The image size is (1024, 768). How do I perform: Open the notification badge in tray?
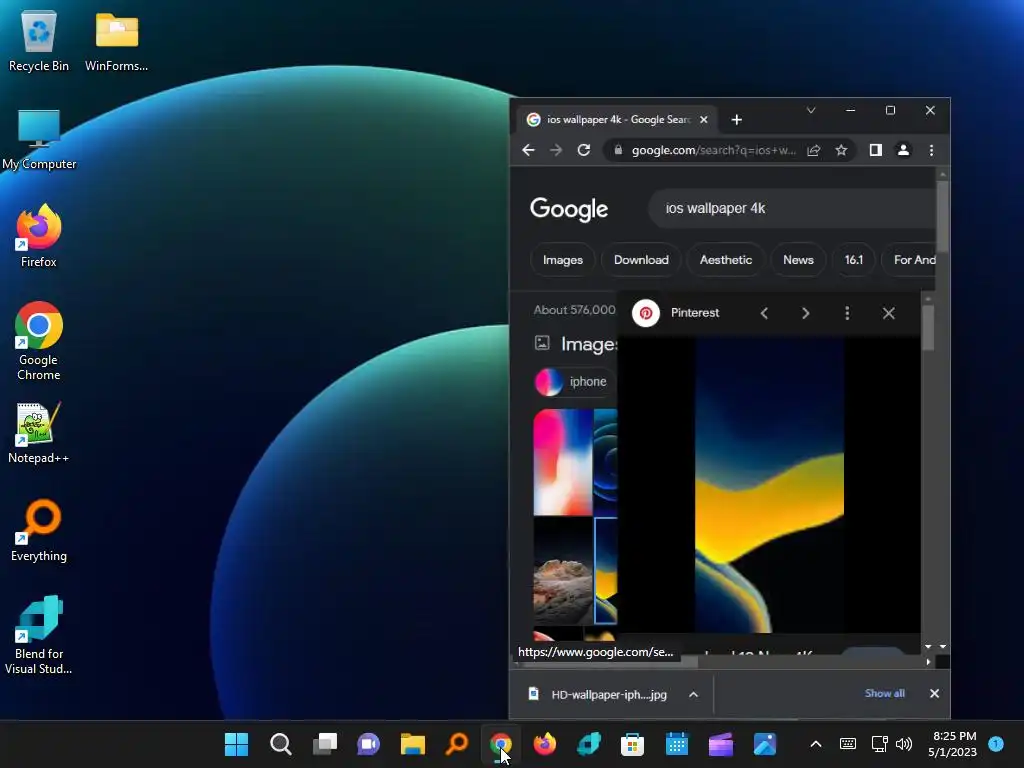[996, 743]
